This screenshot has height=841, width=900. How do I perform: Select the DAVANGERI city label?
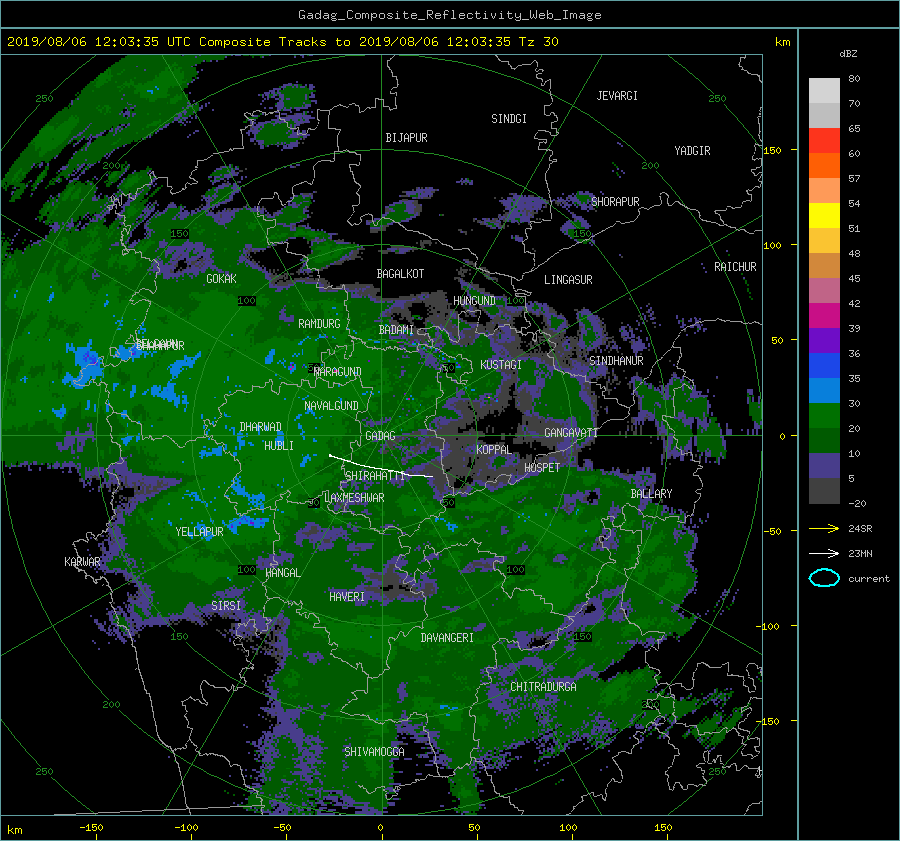click(x=447, y=638)
